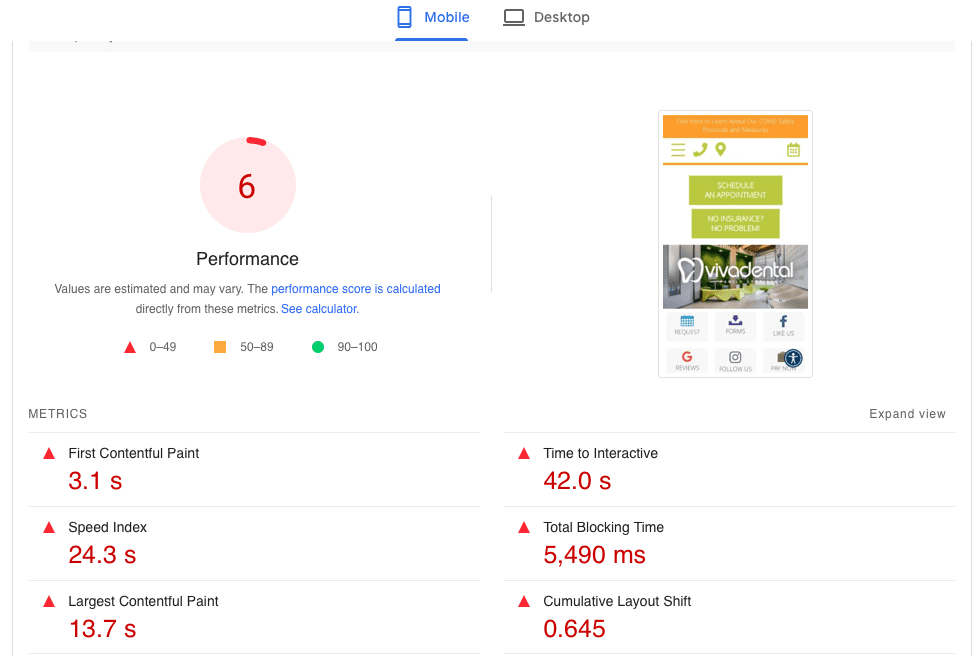Click the red triangle beside Total Blocking Time
This screenshot has width=977, height=656.
coord(524,528)
